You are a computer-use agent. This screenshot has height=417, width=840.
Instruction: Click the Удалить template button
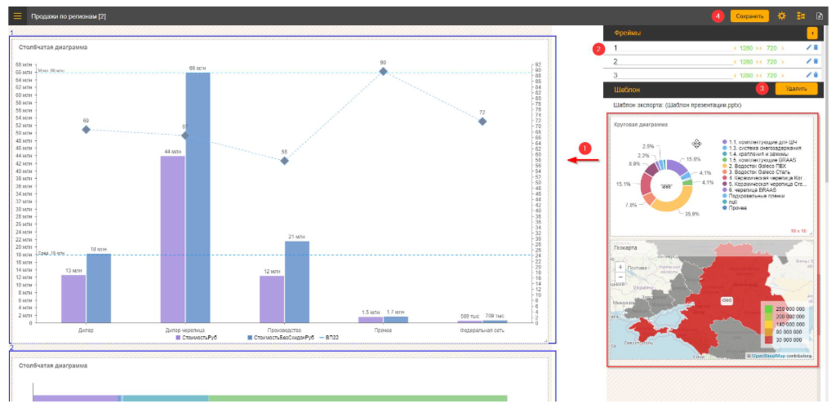click(x=796, y=89)
